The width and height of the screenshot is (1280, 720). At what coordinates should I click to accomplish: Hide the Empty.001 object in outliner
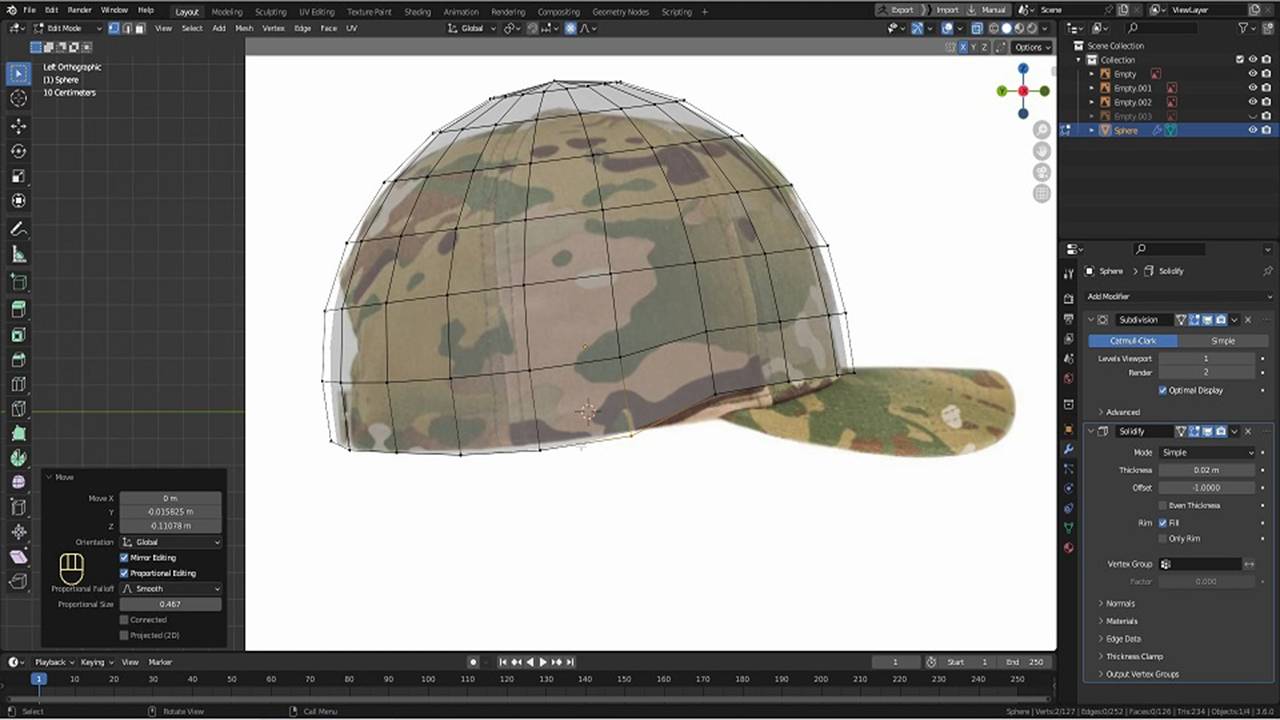click(x=1252, y=88)
